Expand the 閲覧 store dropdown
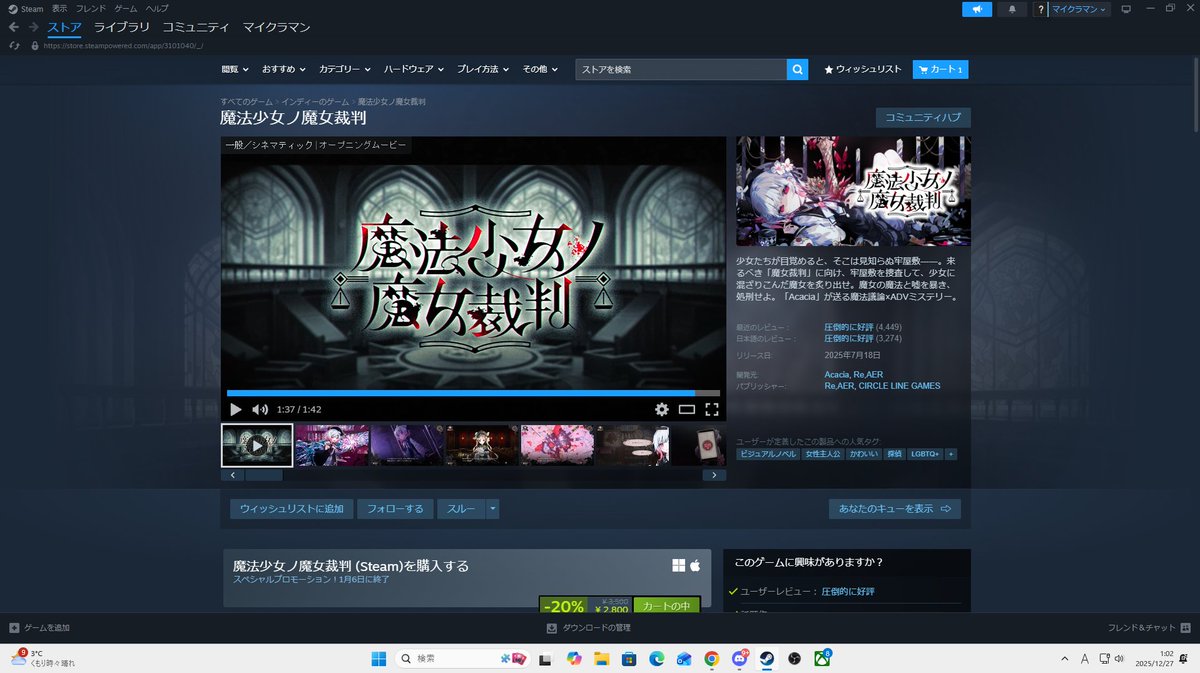The width and height of the screenshot is (1200, 673). click(x=235, y=70)
